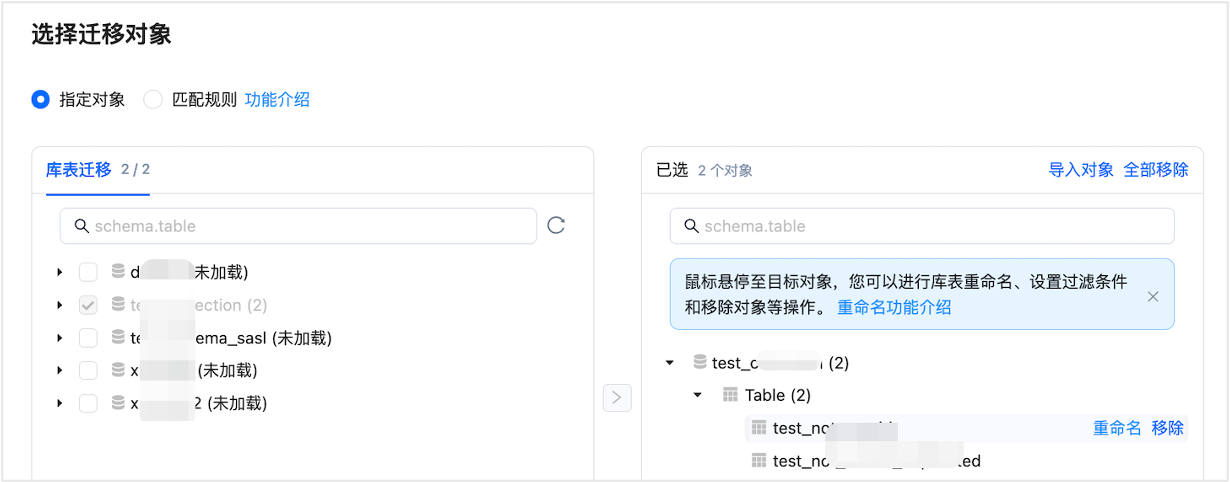Viewport: 1230px width, 482px height.
Task: Click the database icon of the tema_sasl entry
Action: click(118, 338)
